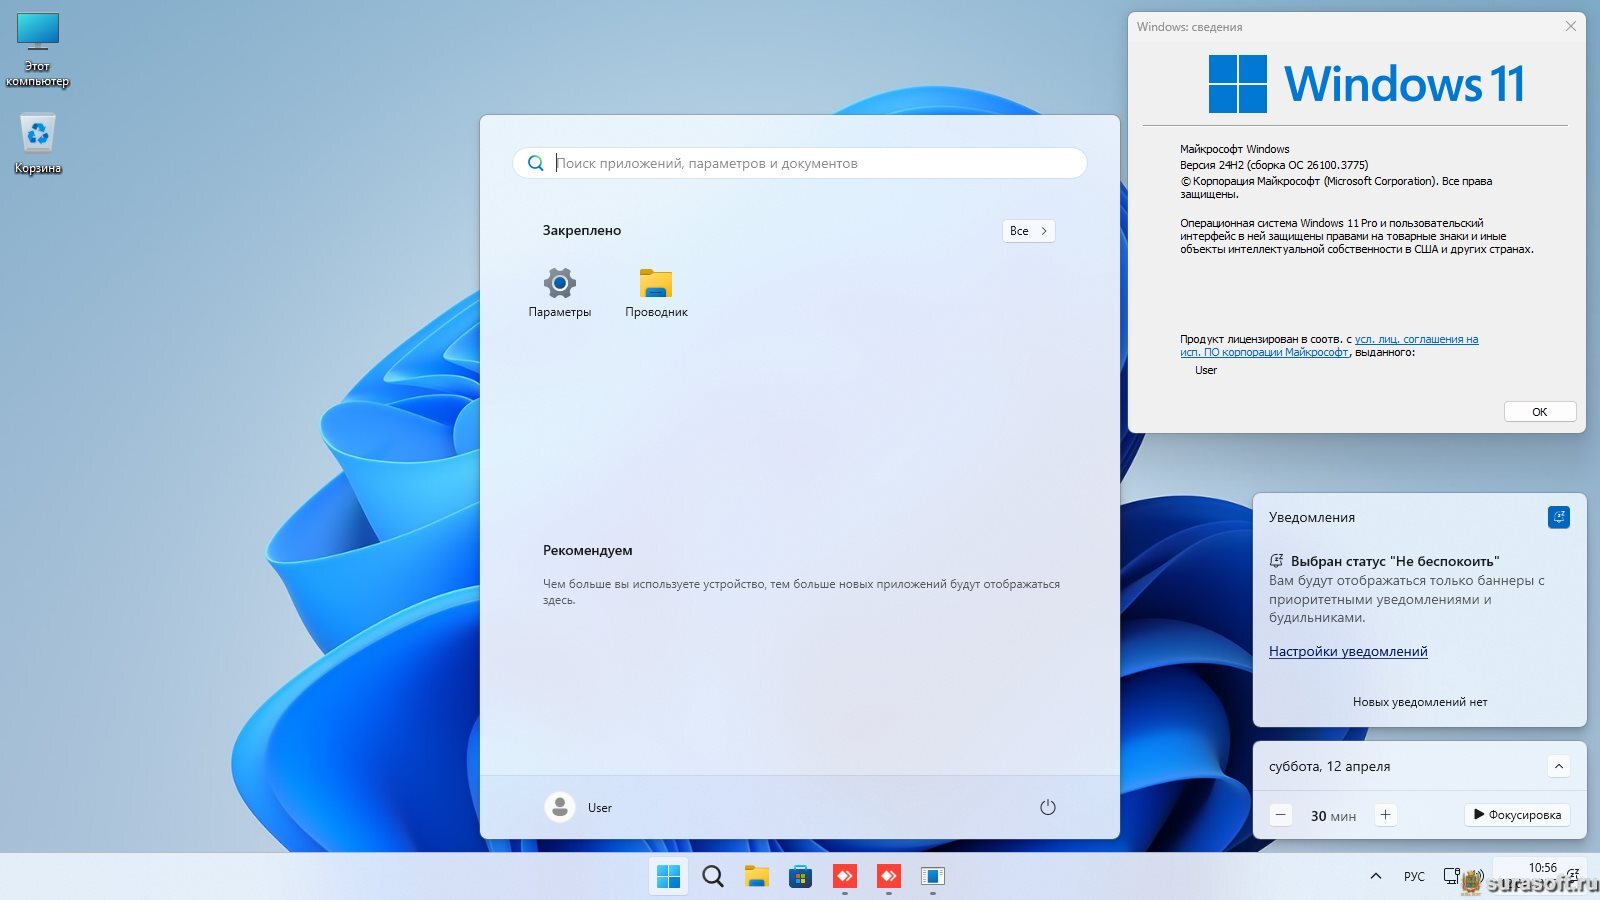Switch to the second red AnyDesk taskbar app
Screen dimensions: 1600x900
click(x=888, y=877)
